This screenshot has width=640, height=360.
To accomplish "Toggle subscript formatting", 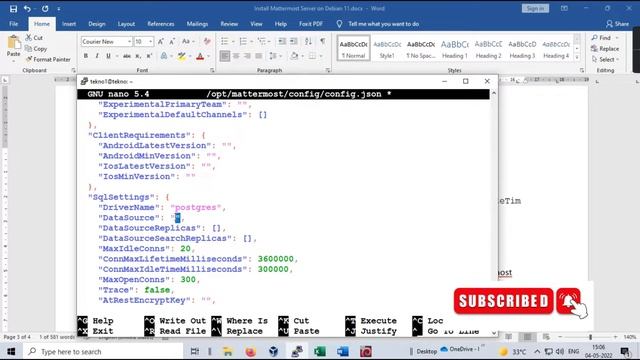I will coord(138,56).
